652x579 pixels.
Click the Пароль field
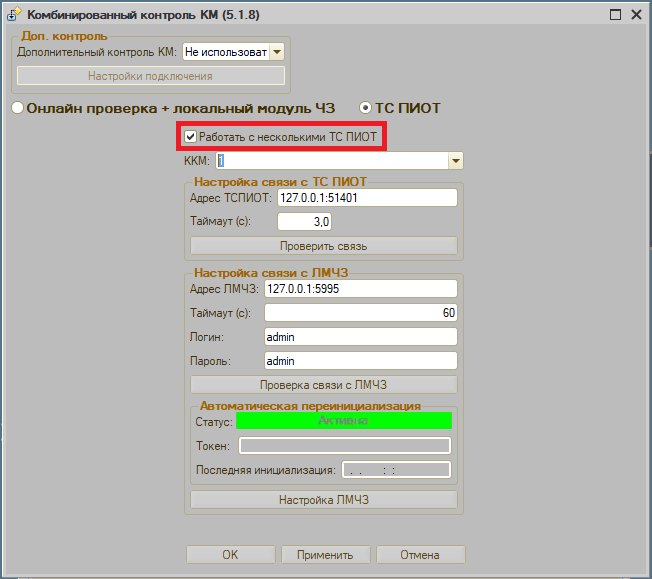361,361
